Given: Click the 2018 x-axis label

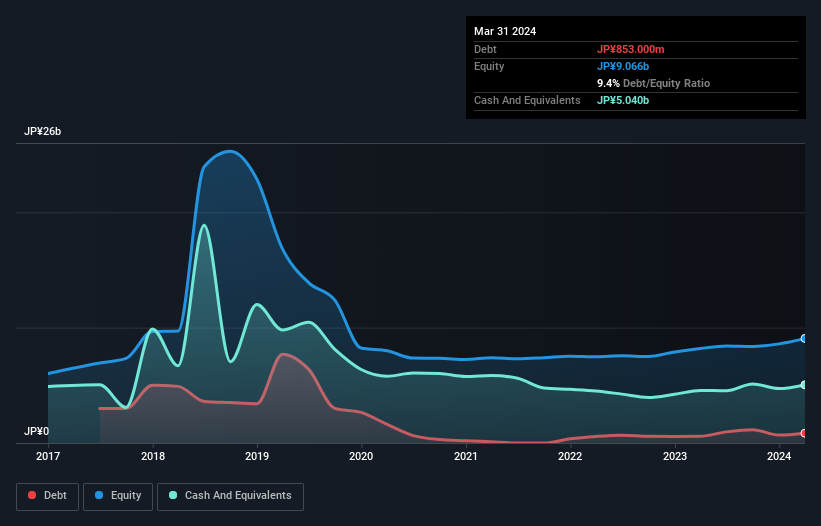Looking at the screenshot, I should (x=153, y=456).
